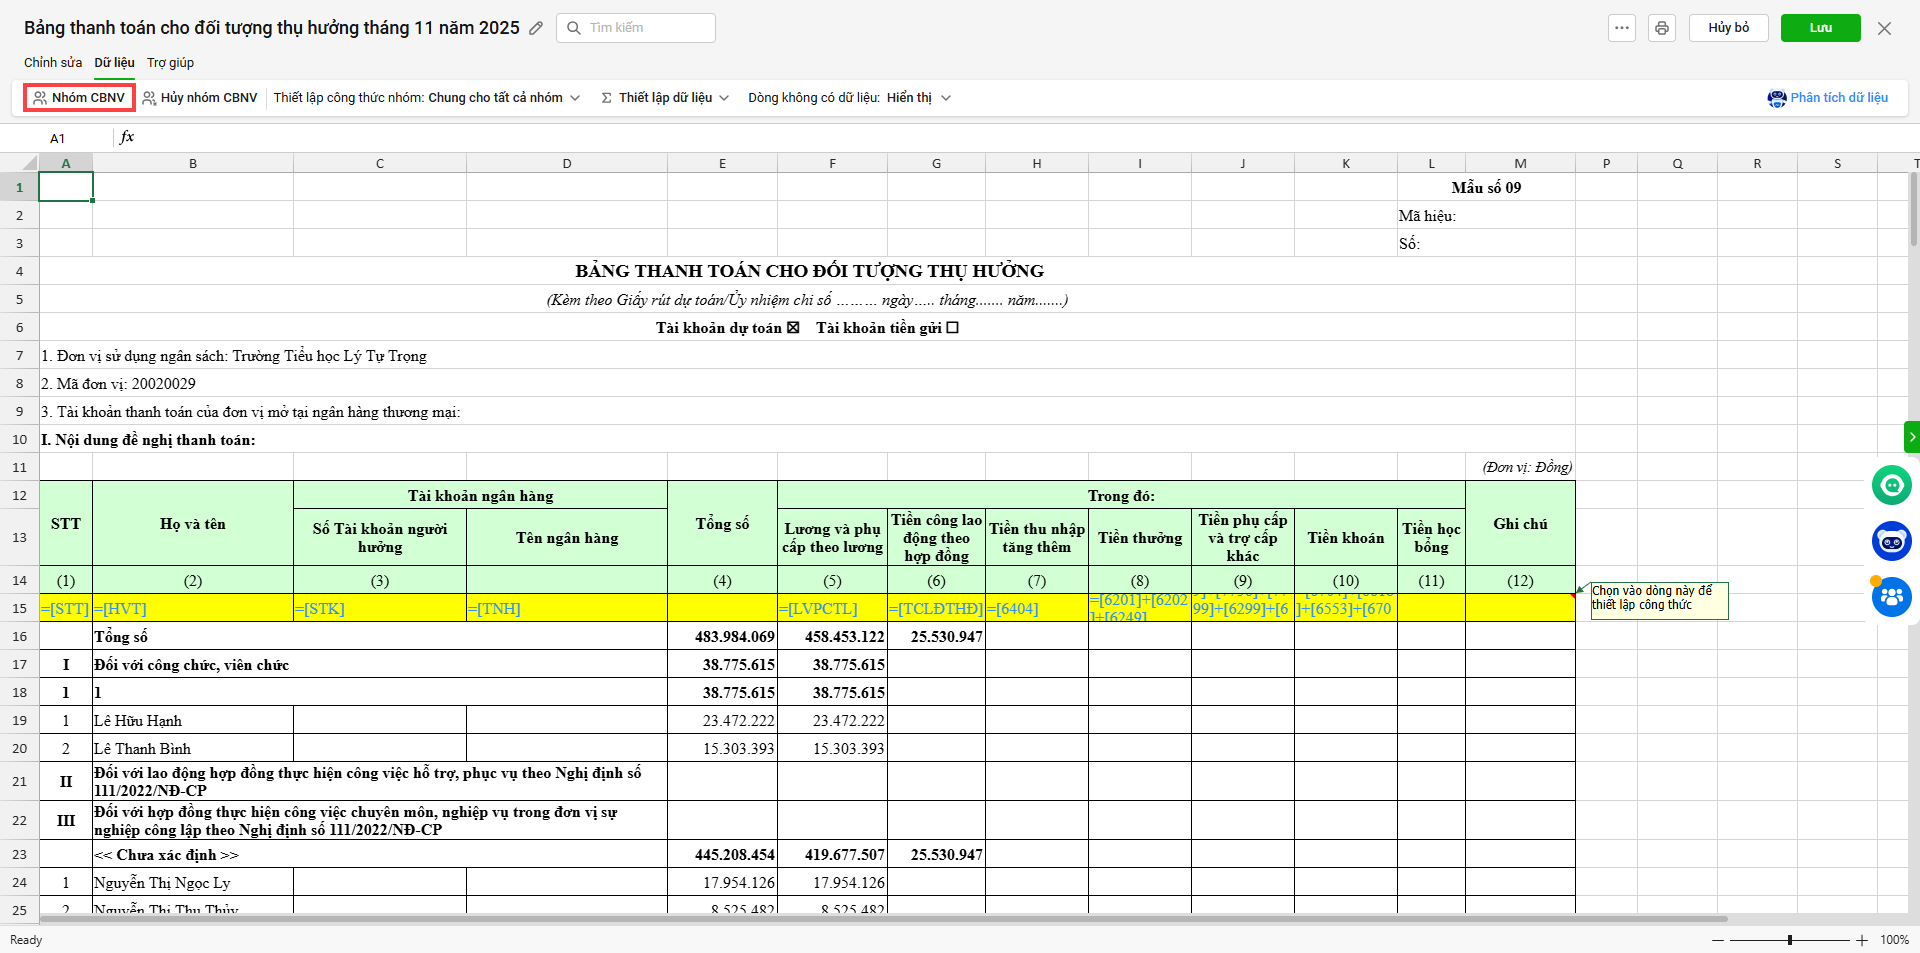Click the zoom in plus icon
The height and width of the screenshot is (953, 1920).
pos(1862,940)
